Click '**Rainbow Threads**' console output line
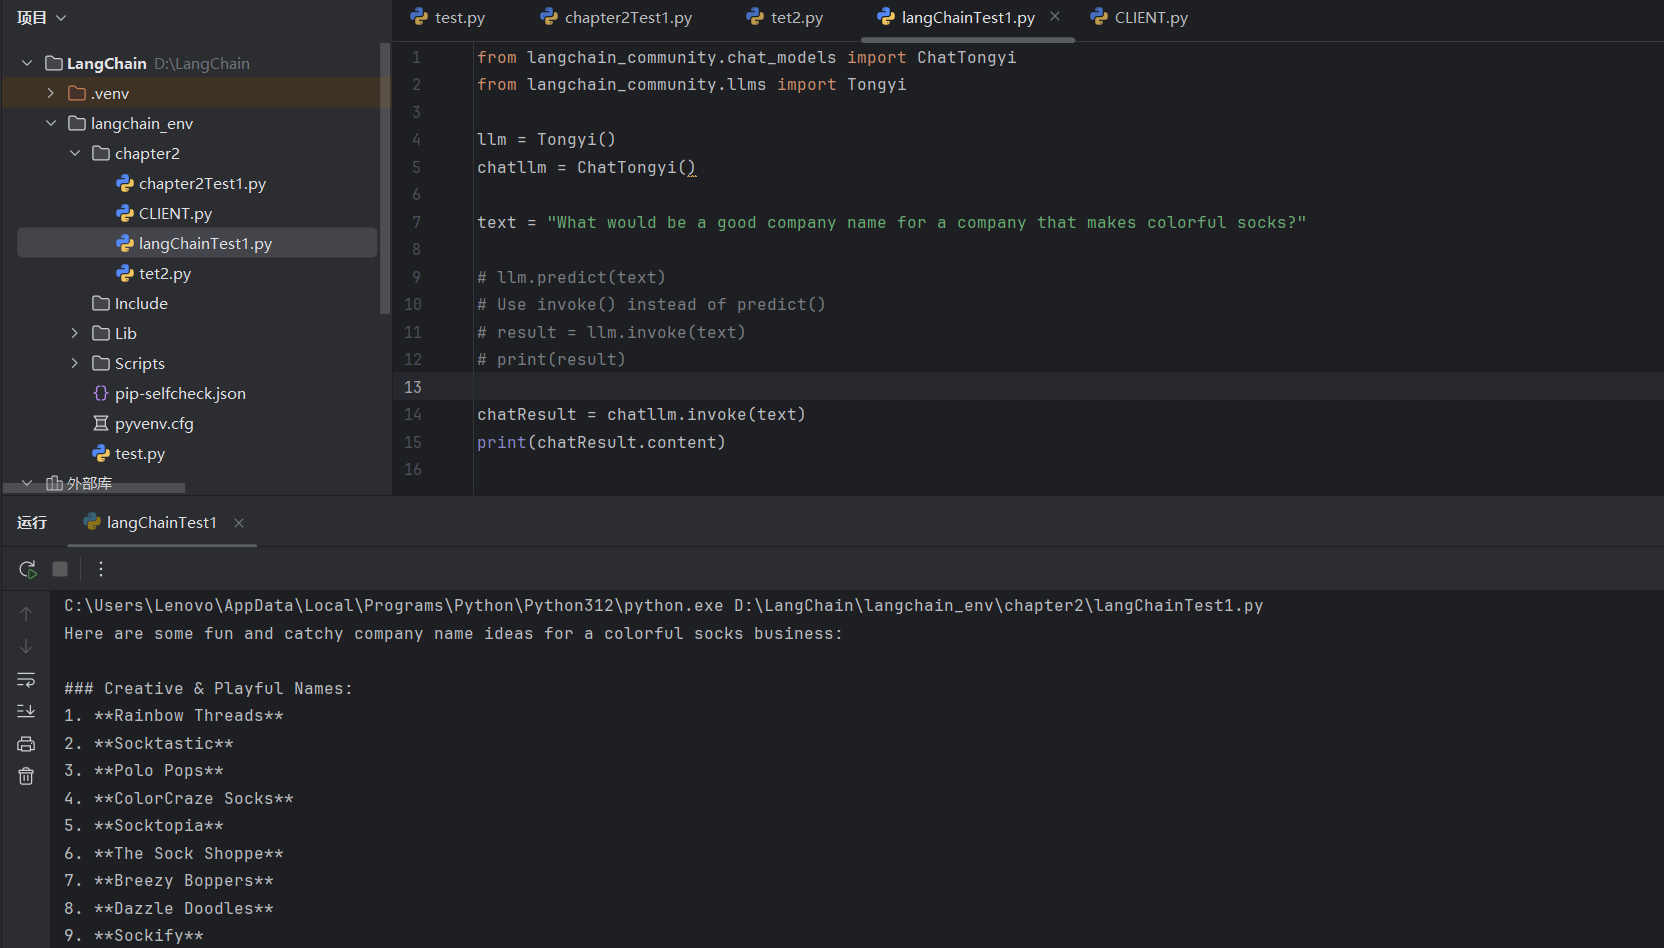This screenshot has height=948, width=1664. (189, 715)
